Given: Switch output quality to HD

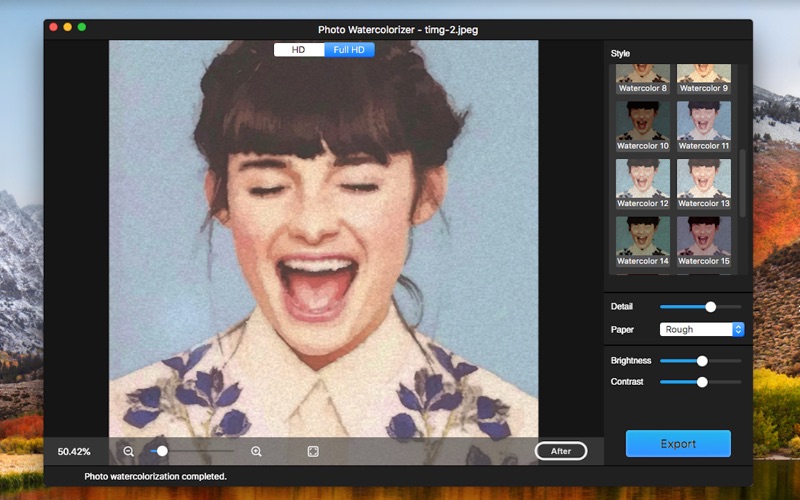Looking at the screenshot, I should [x=298, y=49].
